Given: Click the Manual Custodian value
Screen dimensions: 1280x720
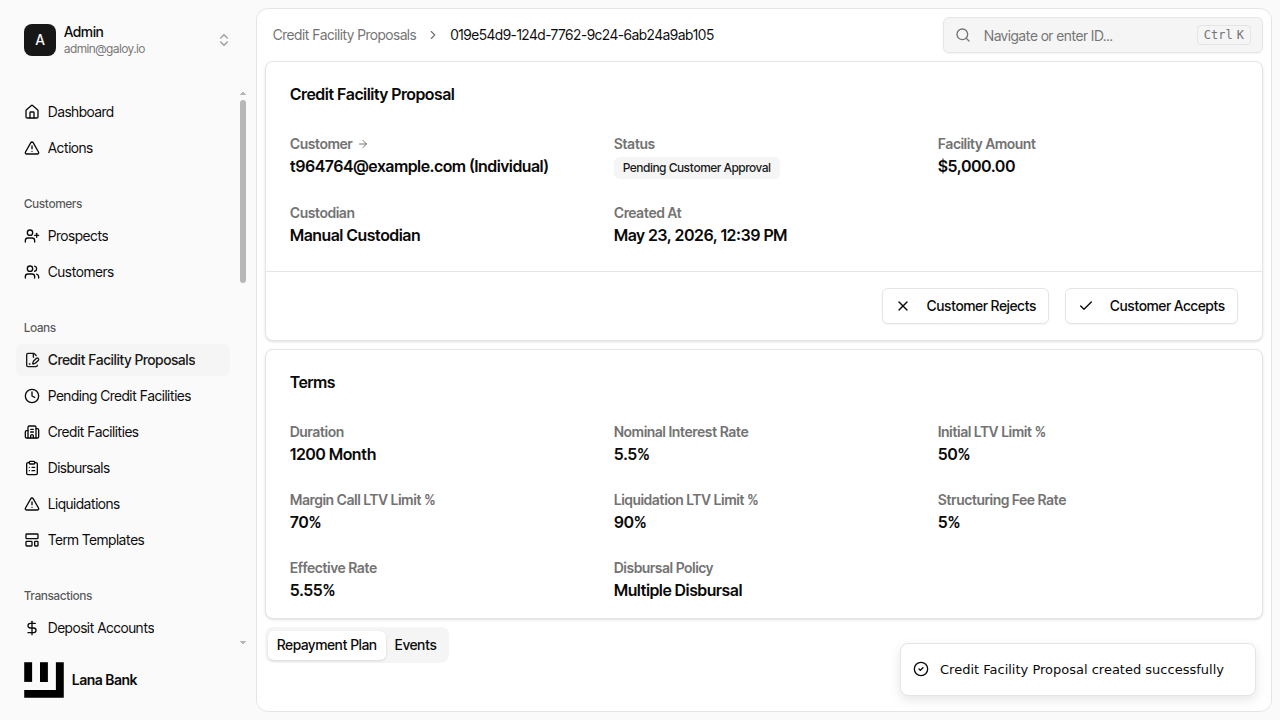Looking at the screenshot, I should tap(355, 236).
